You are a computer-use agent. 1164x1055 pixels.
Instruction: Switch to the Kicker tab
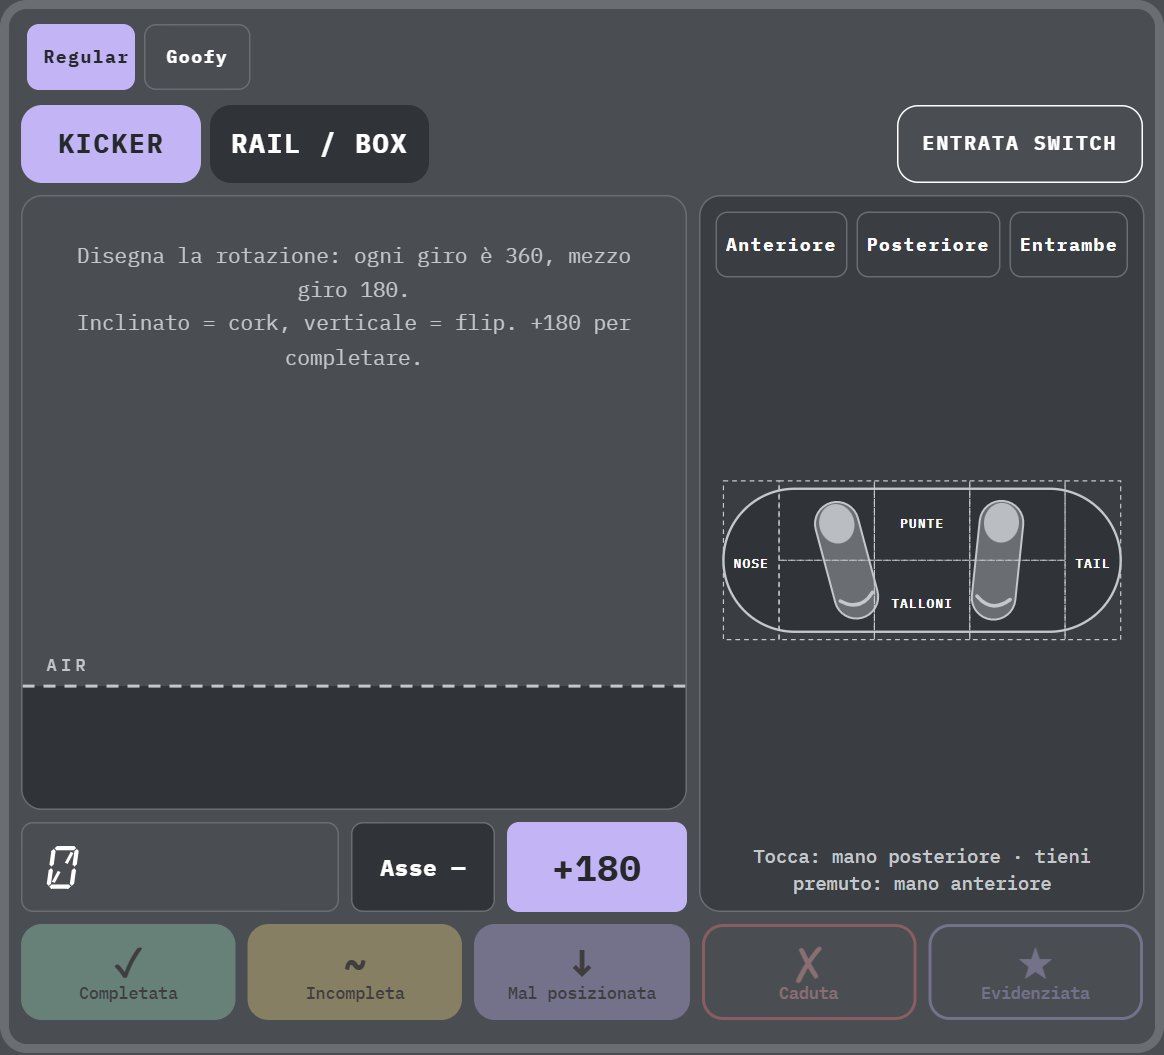point(111,143)
